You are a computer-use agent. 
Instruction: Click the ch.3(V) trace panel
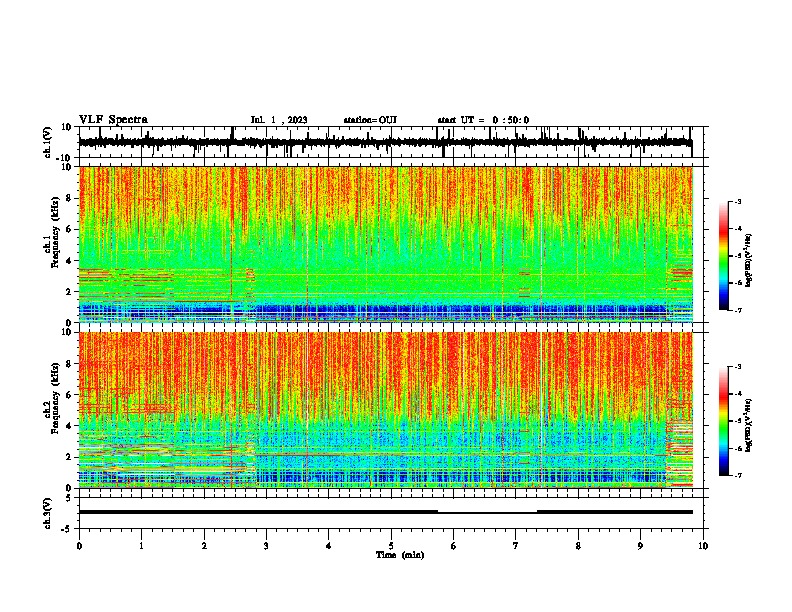tap(393, 513)
